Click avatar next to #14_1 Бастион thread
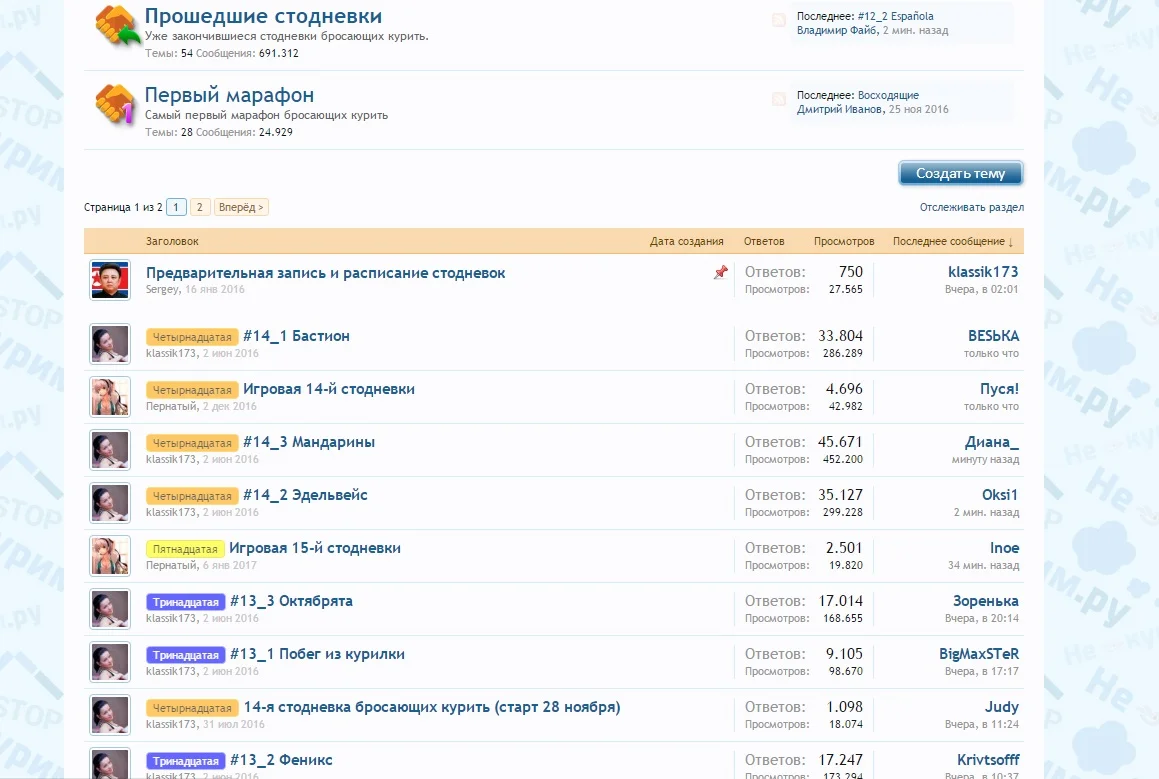 [110, 343]
